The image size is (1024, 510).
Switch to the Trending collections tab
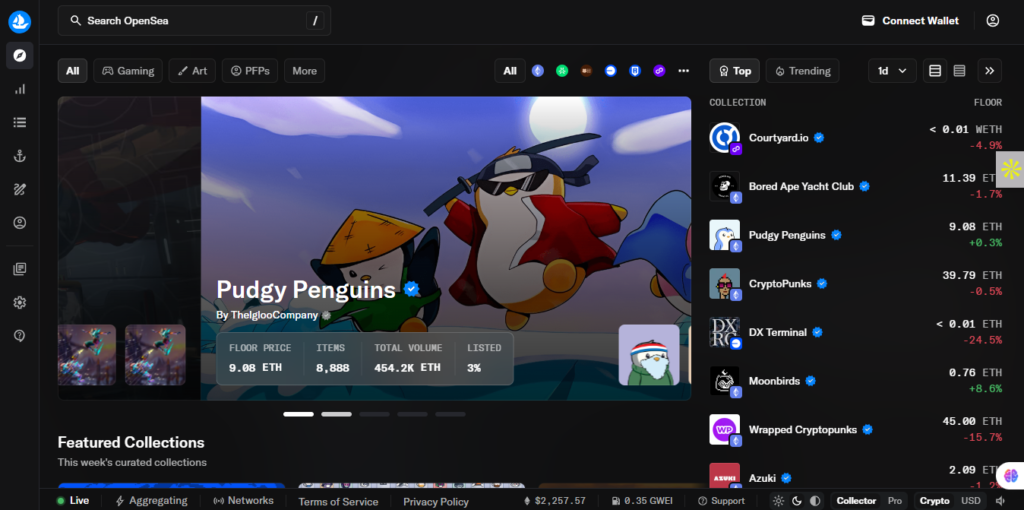[x=803, y=71]
